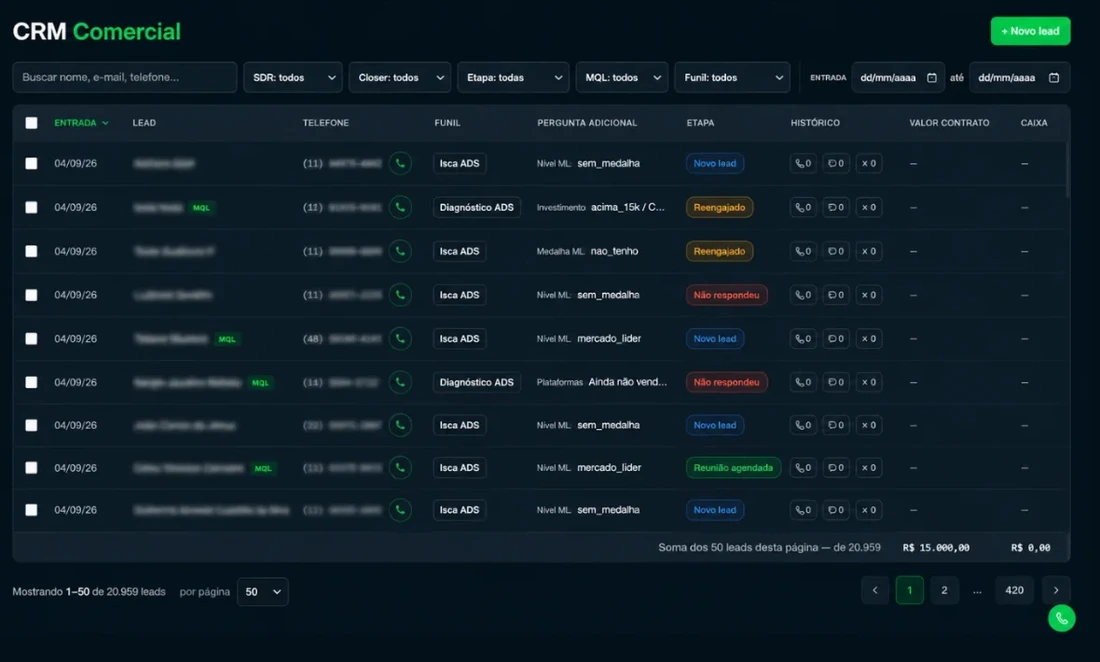Click the 'Novo lead' badge in (48) row
The width and height of the screenshot is (1100, 662).
point(715,339)
